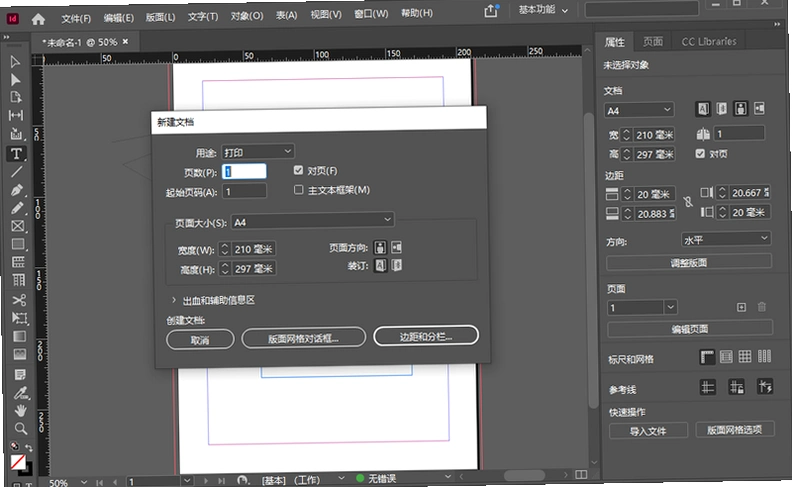
Task: Select left-to-right binding in dialog
Action: [380, 266]
